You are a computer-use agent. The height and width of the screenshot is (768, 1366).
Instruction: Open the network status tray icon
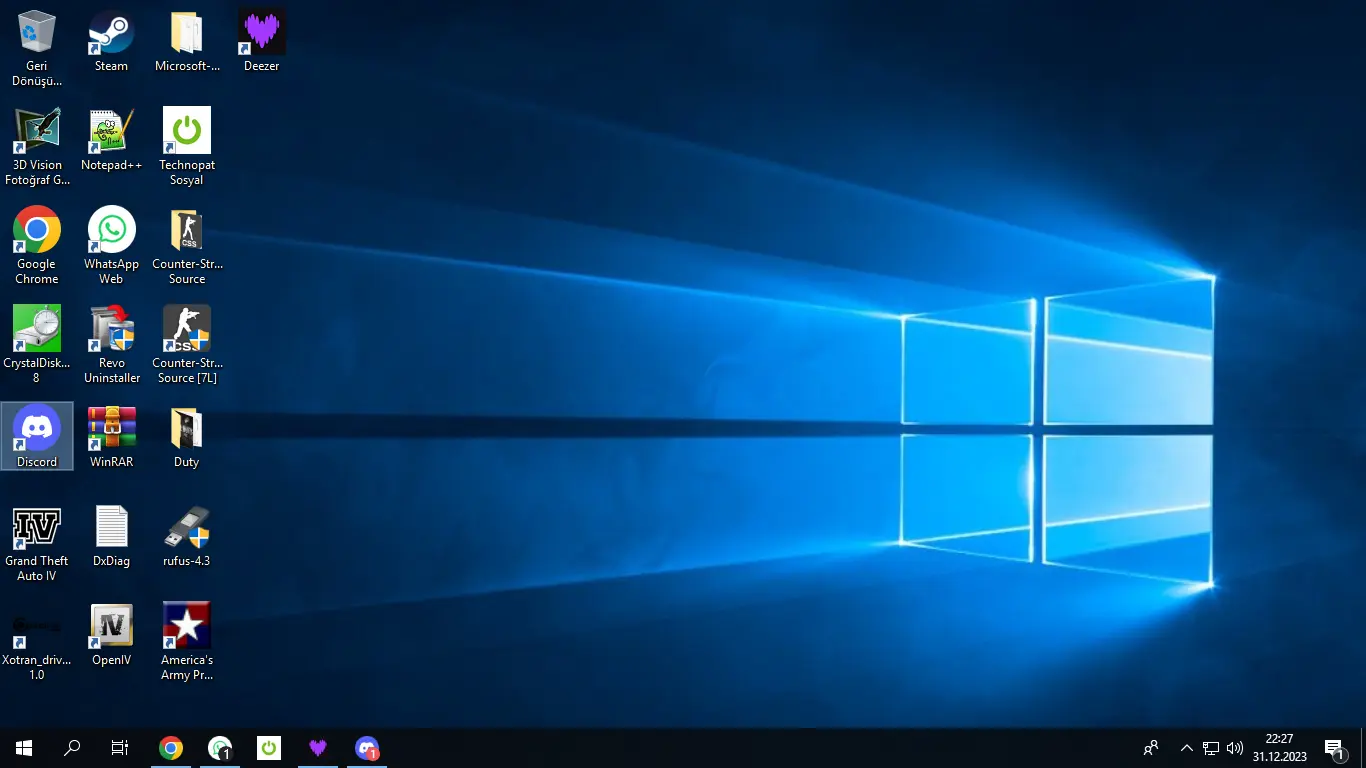point(1210,748)
